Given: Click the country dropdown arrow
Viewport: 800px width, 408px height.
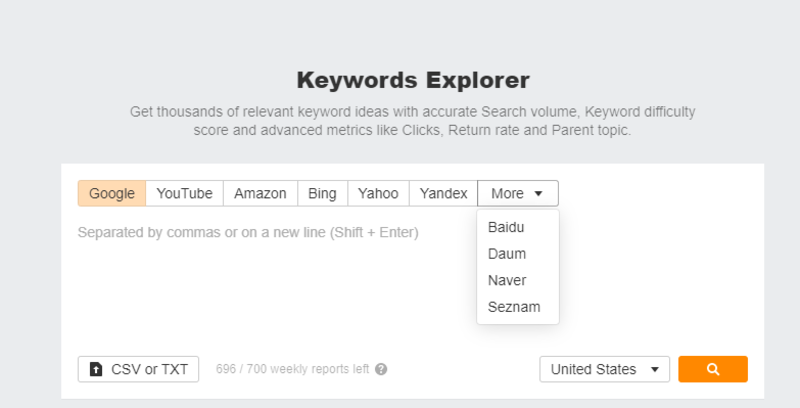Looking at the screenshot, I should [654, 369].
